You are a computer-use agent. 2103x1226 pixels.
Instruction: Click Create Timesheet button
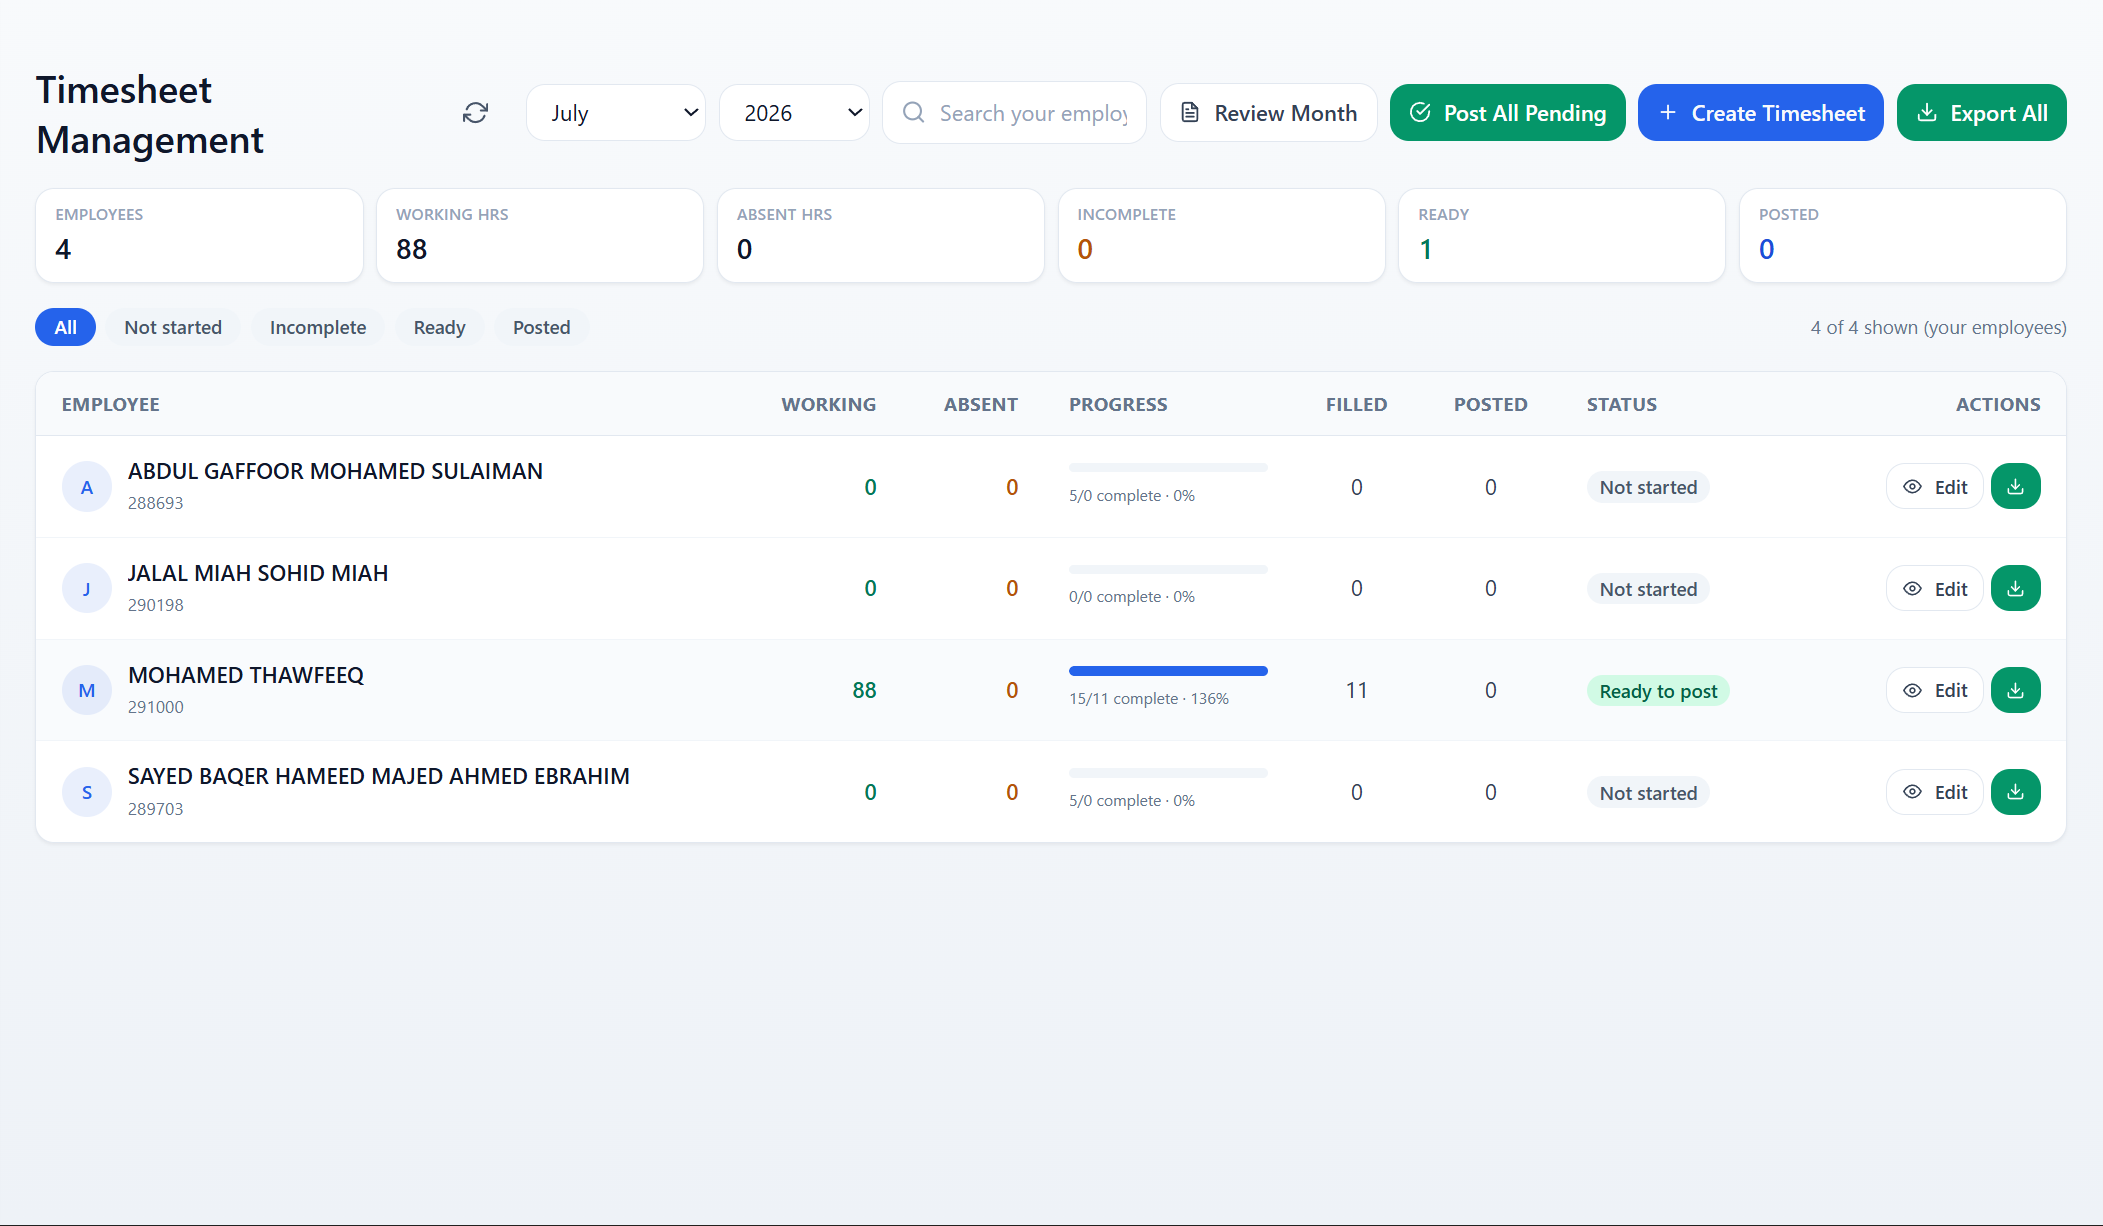[x=1761, y=113]
